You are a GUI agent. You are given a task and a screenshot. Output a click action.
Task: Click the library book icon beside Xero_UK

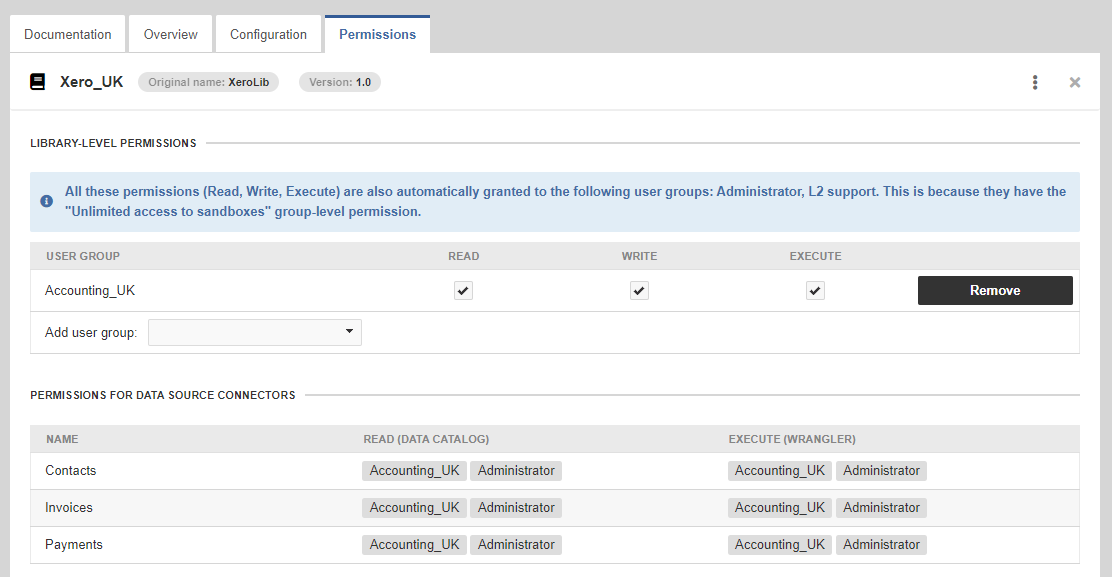(x=37, y=81)
